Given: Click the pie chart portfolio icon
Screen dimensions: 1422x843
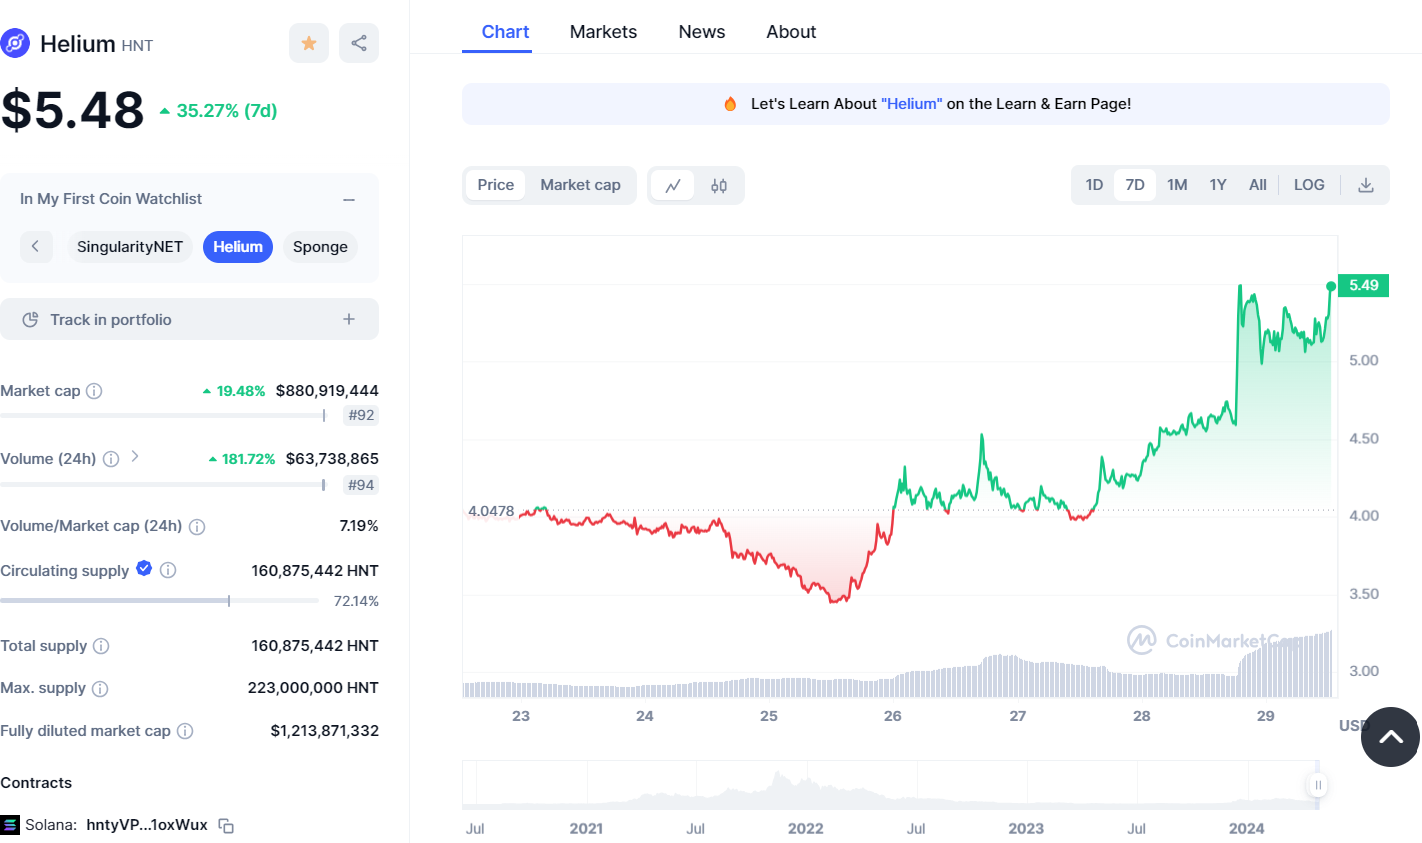Looking at the screenshot, I should pyautogui.click(x=30, y=320).
